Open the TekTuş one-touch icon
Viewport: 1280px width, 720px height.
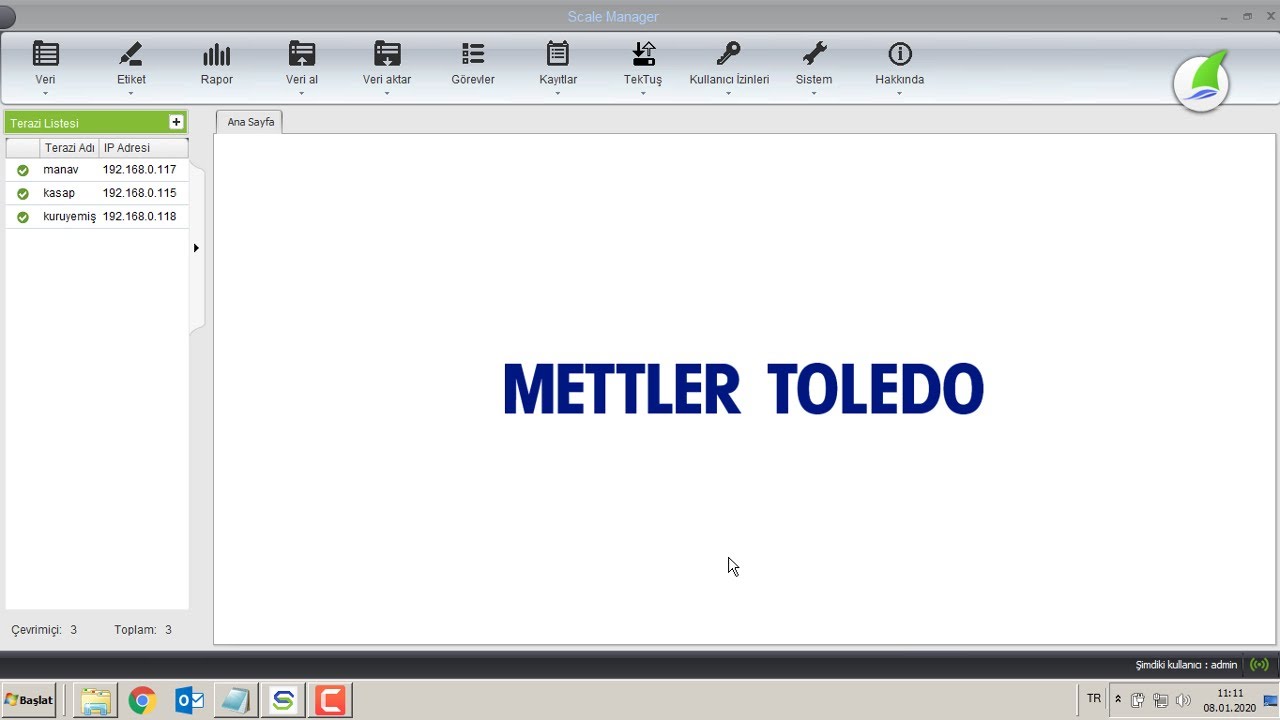pyautogui.click(x=643, y=54)
